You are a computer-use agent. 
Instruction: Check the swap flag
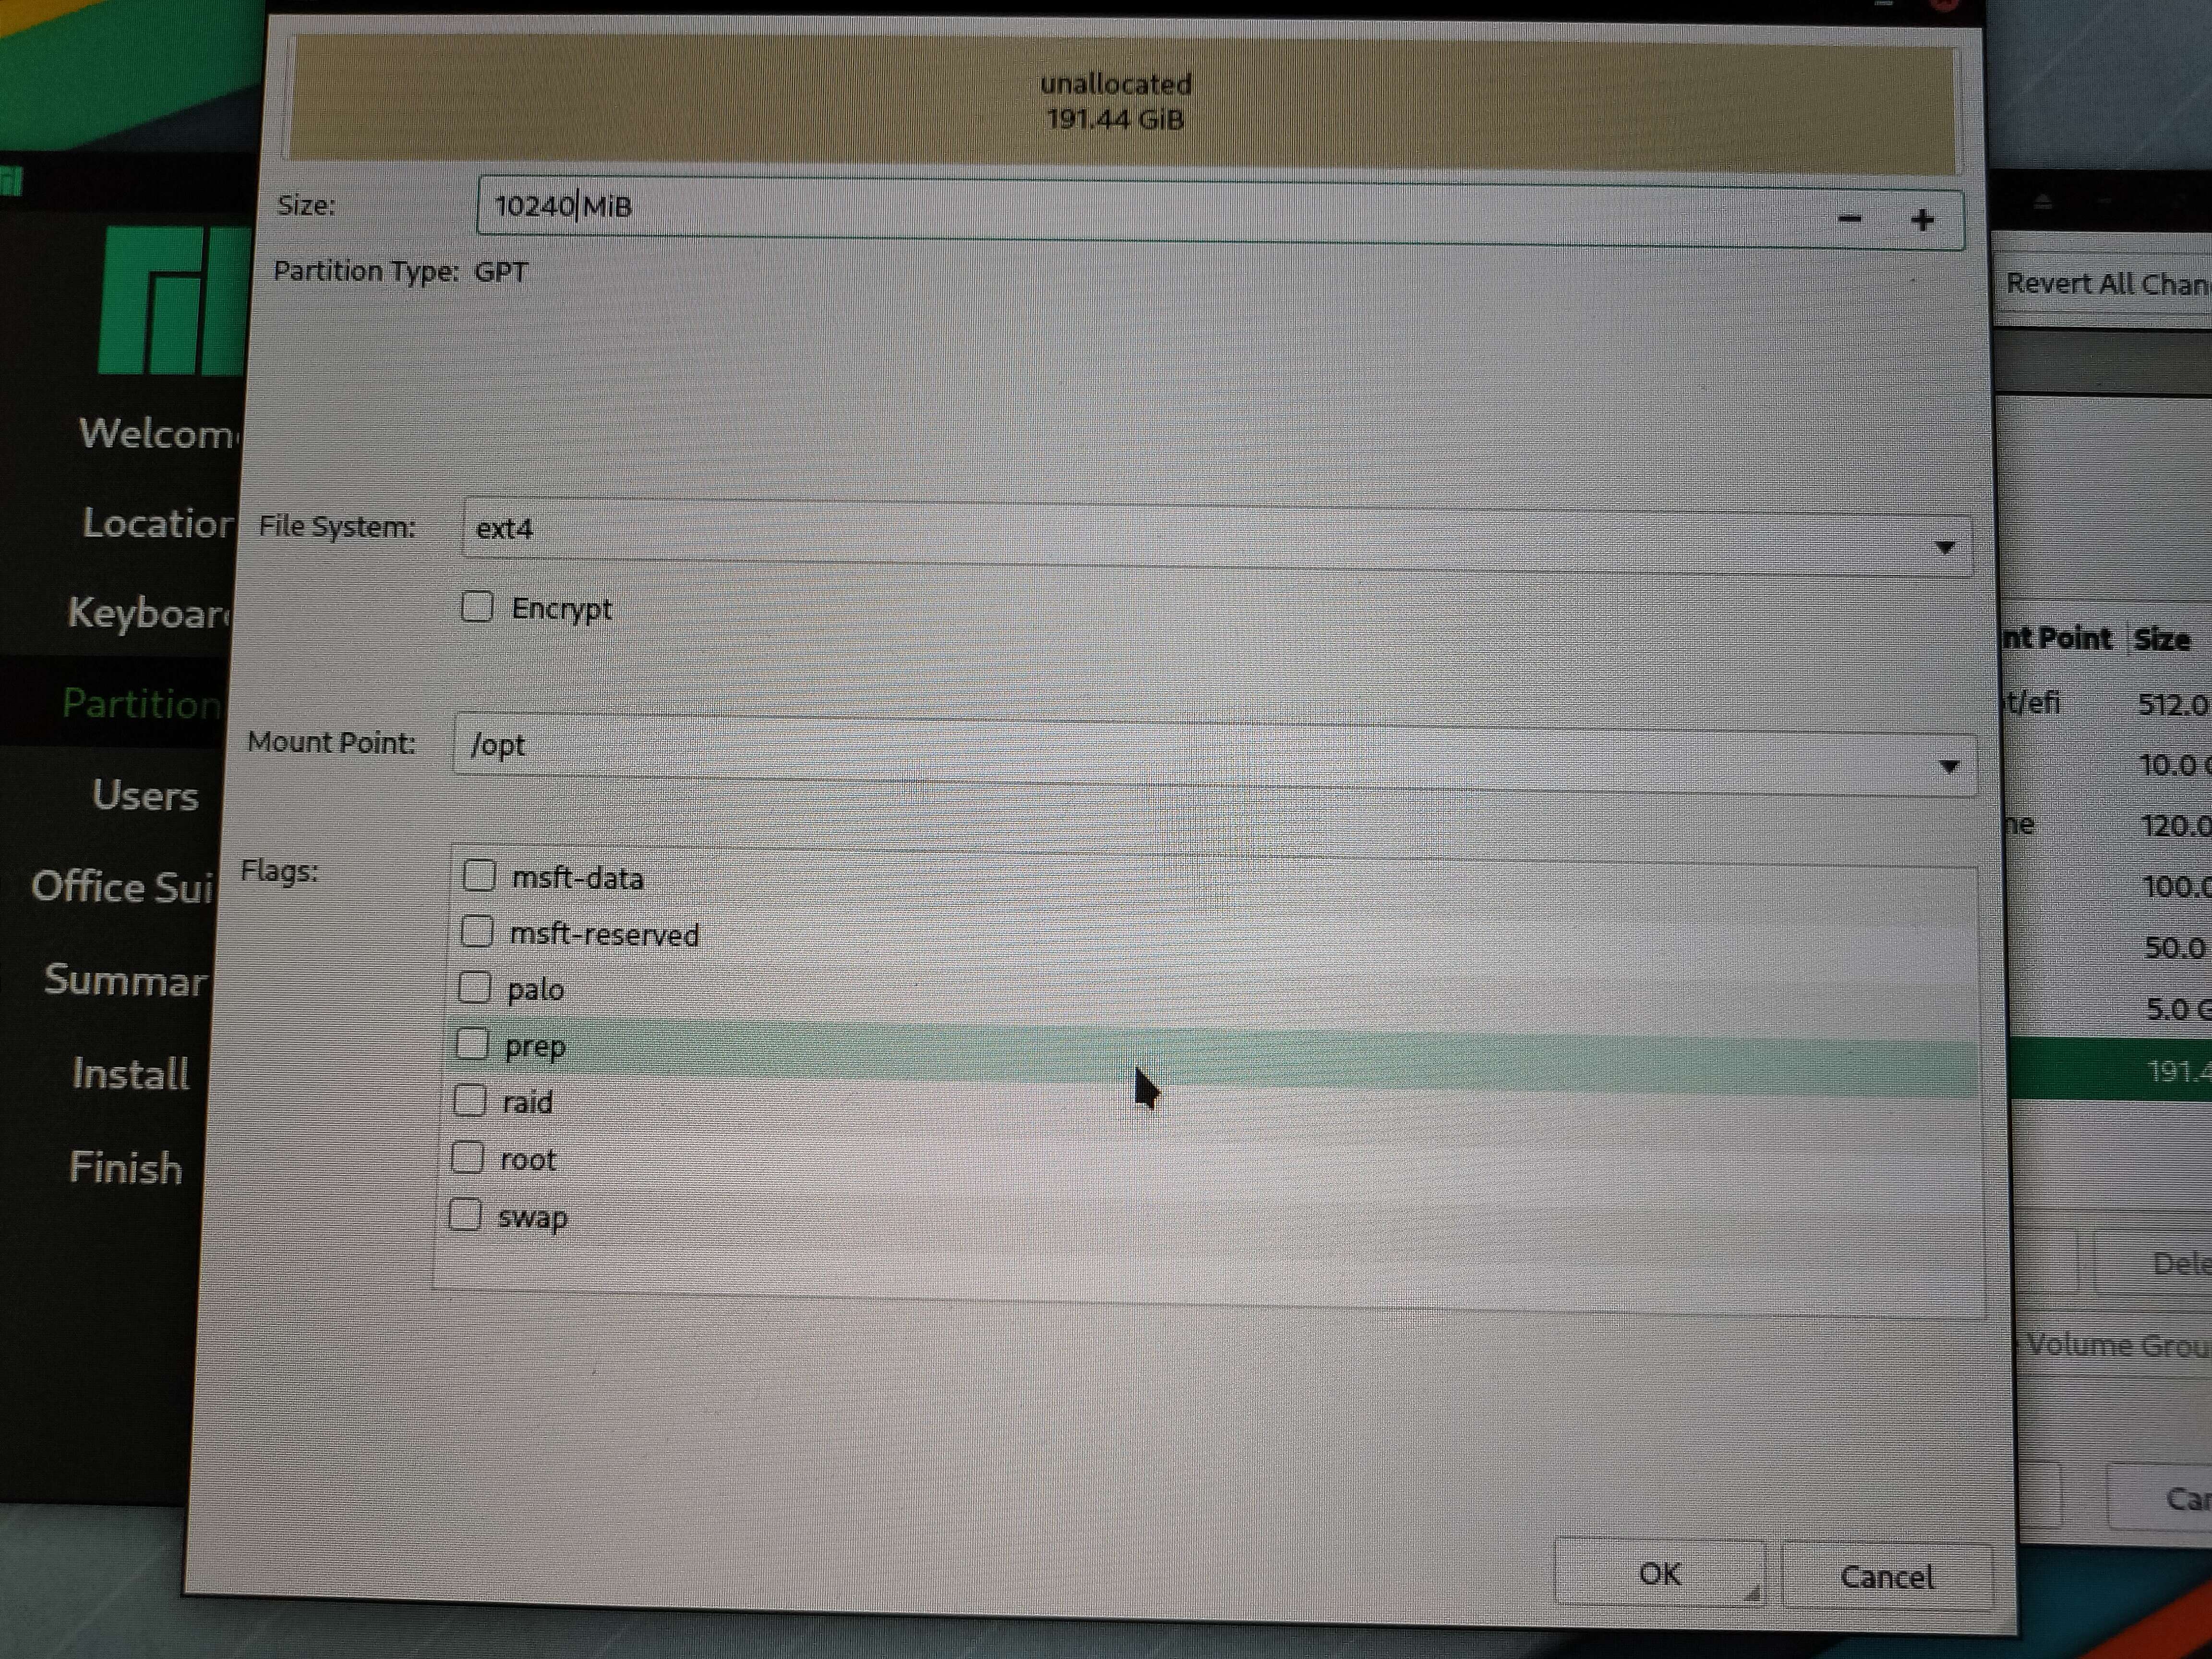click(x=465, y=1214)
